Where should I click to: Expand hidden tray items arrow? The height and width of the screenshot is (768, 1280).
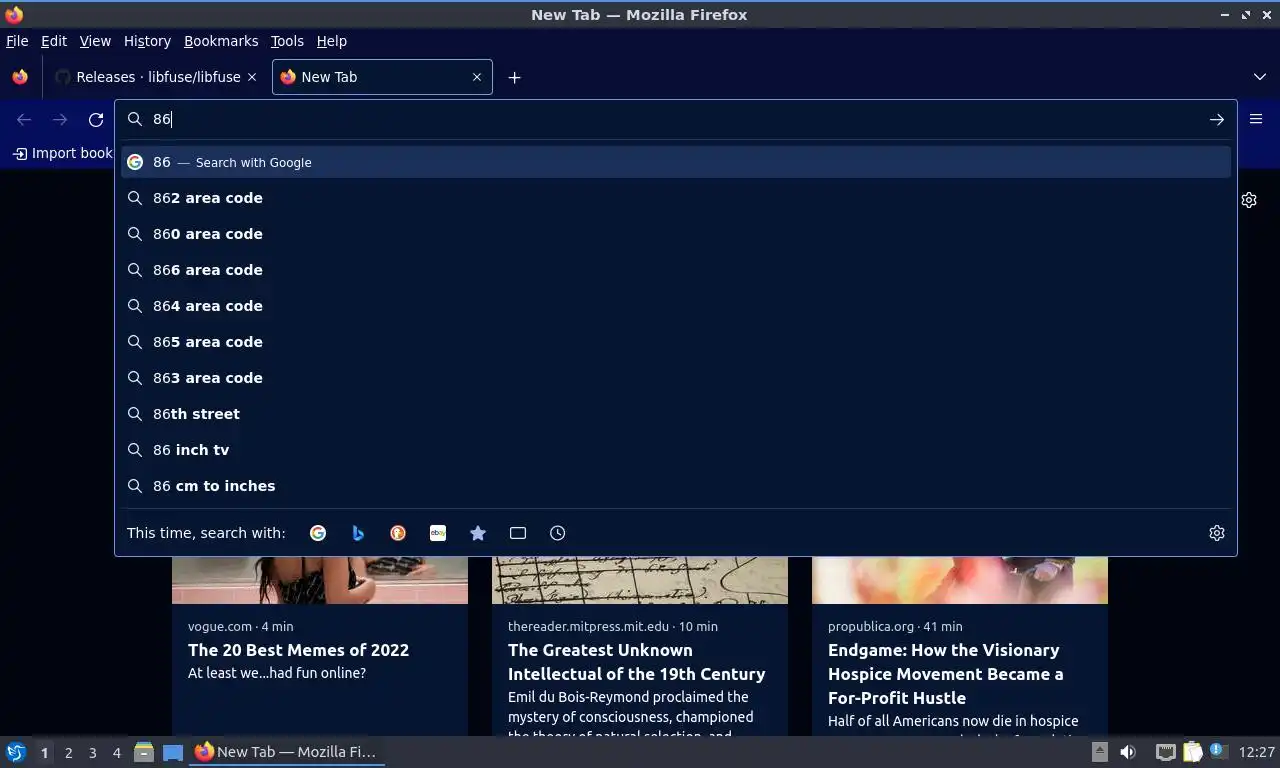(1099, 752)
